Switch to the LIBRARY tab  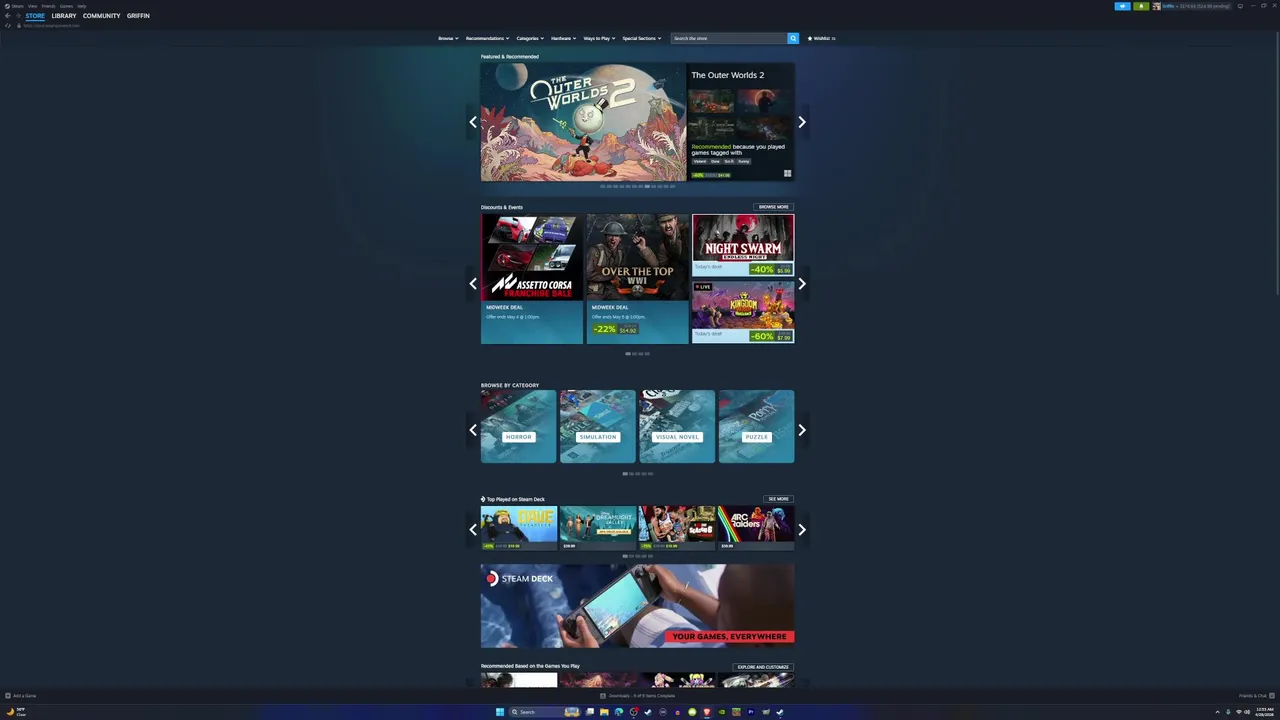64,16
